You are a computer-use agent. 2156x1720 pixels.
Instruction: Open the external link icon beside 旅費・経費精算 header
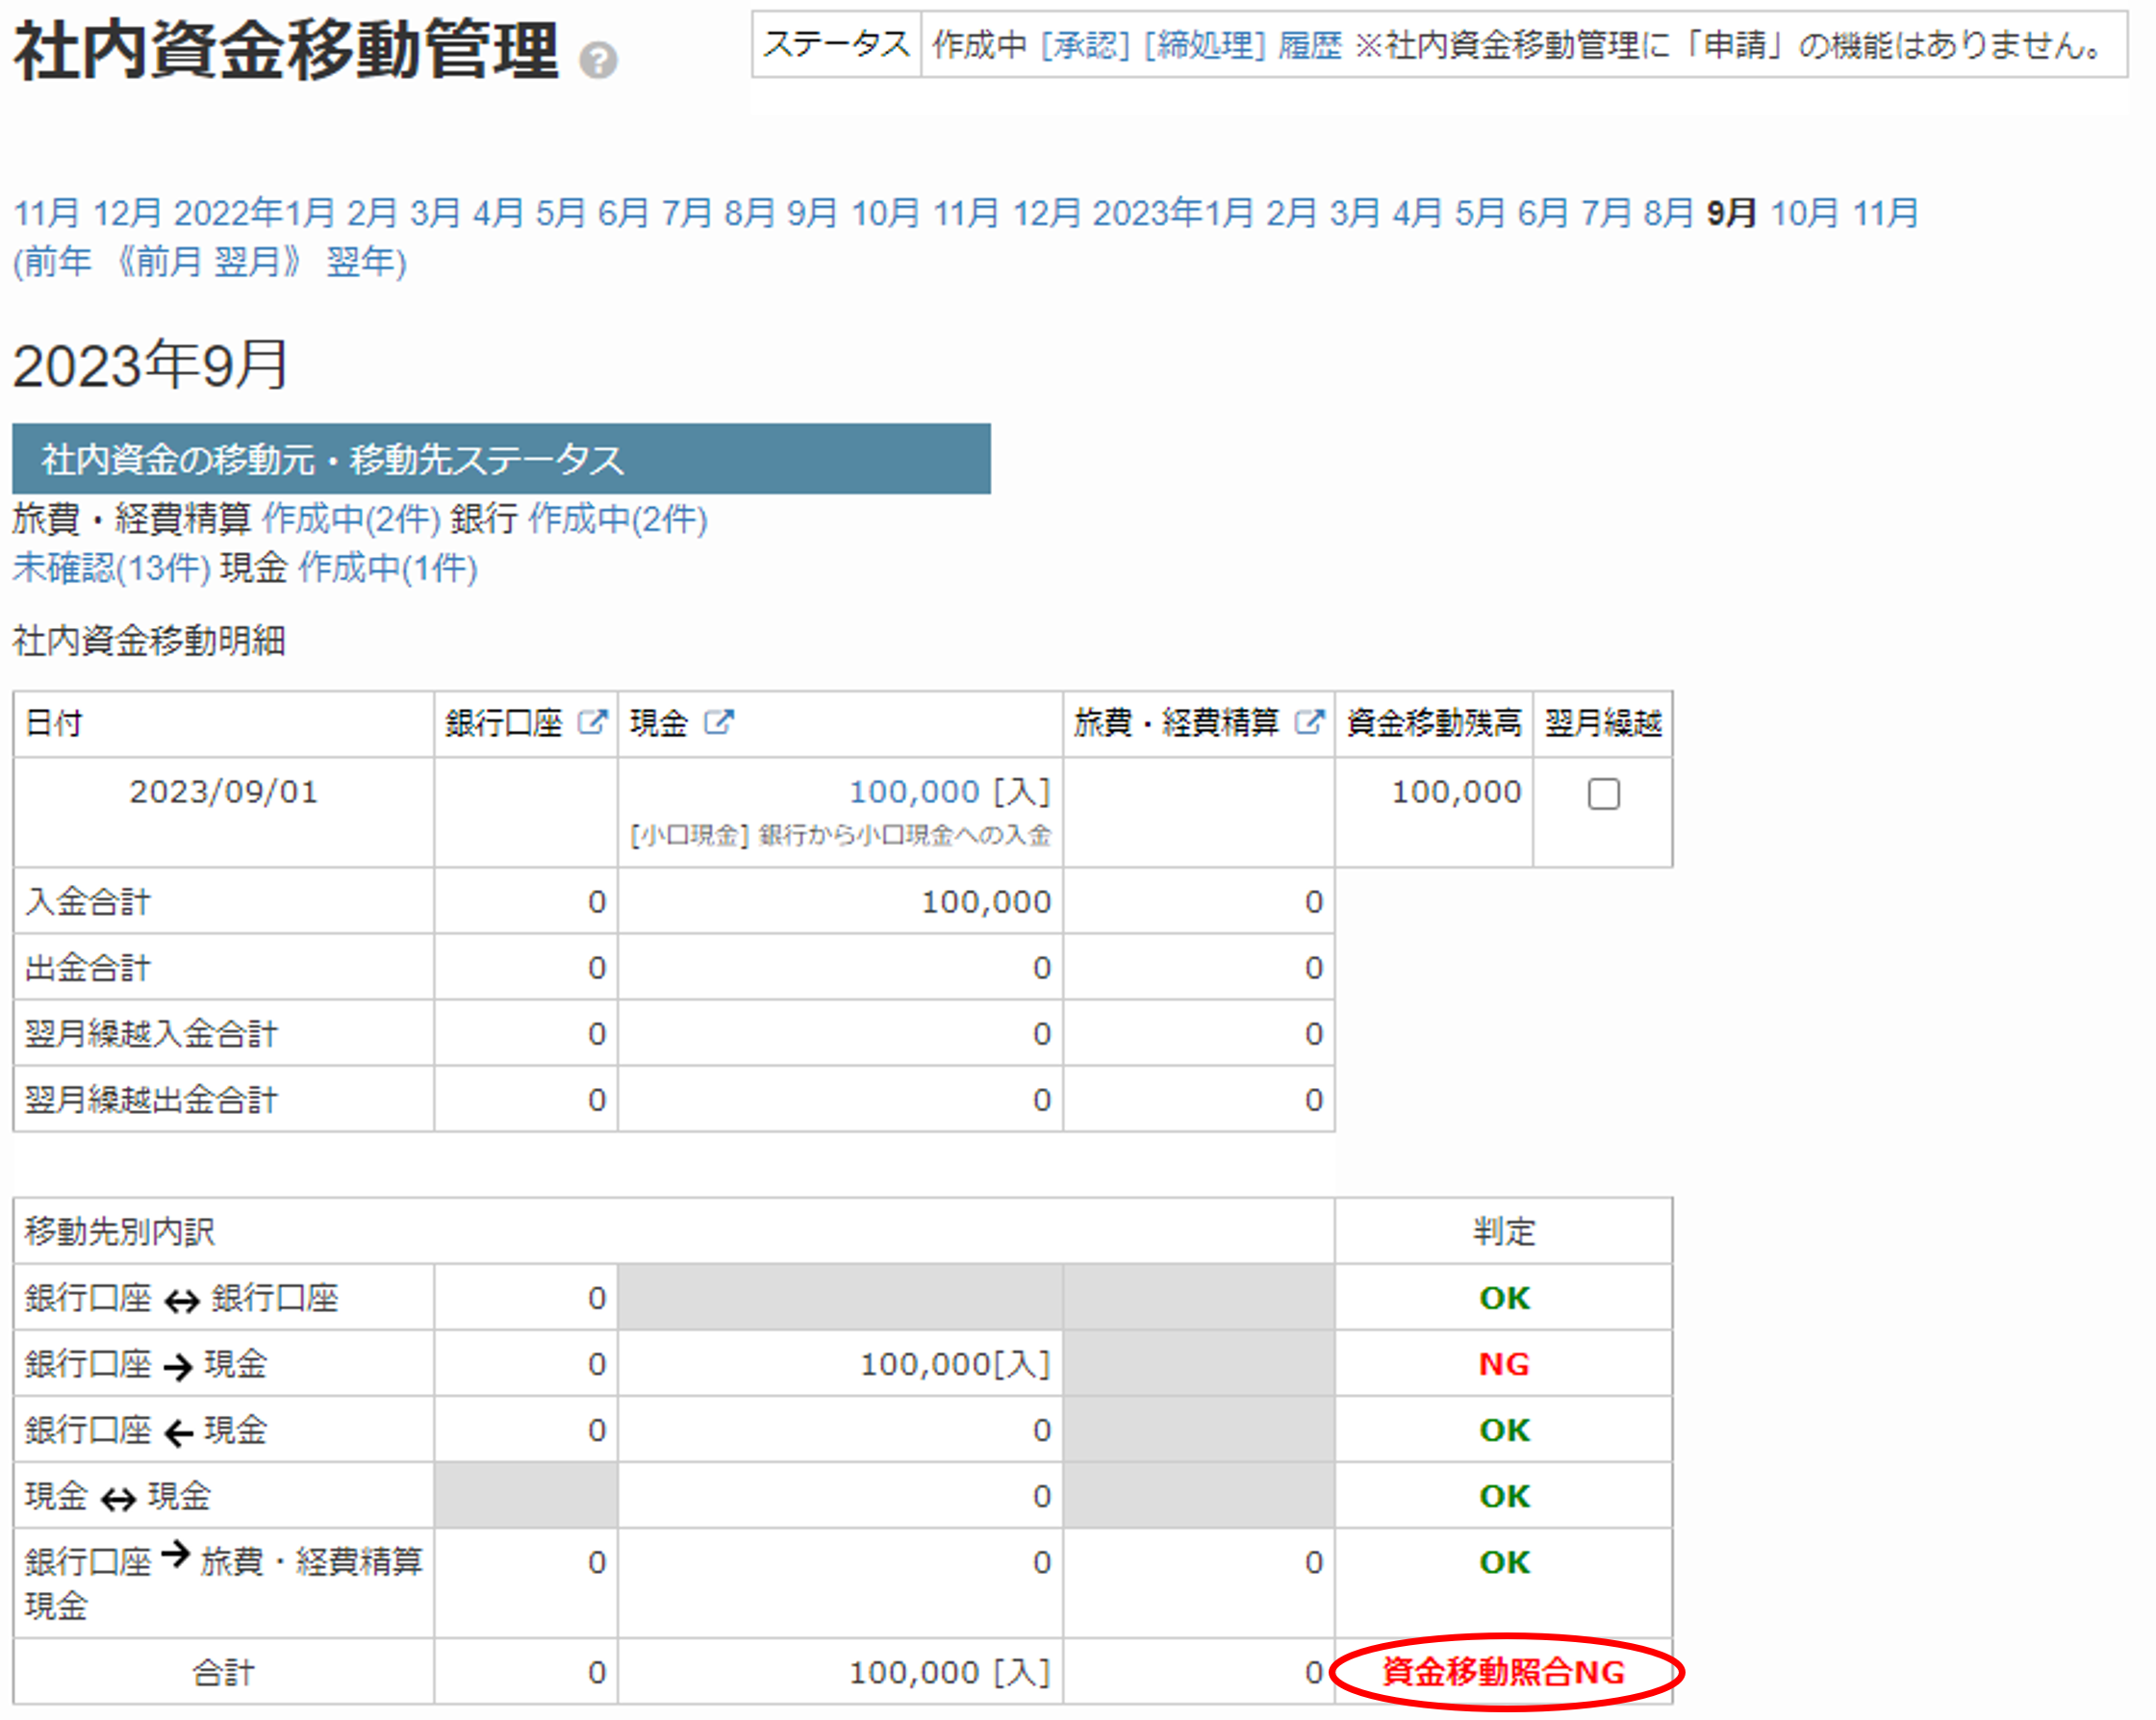click(1309, 723)
